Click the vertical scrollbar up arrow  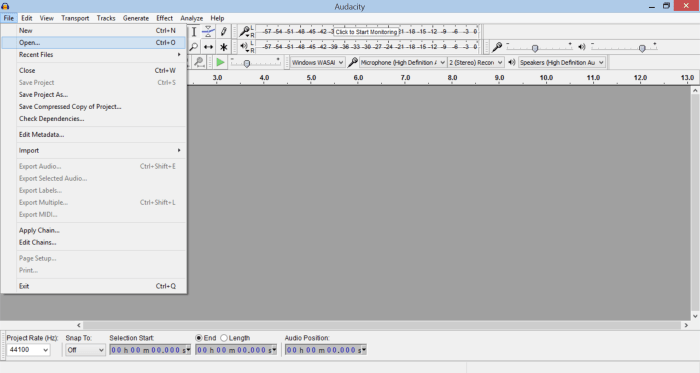click(695, 90)
